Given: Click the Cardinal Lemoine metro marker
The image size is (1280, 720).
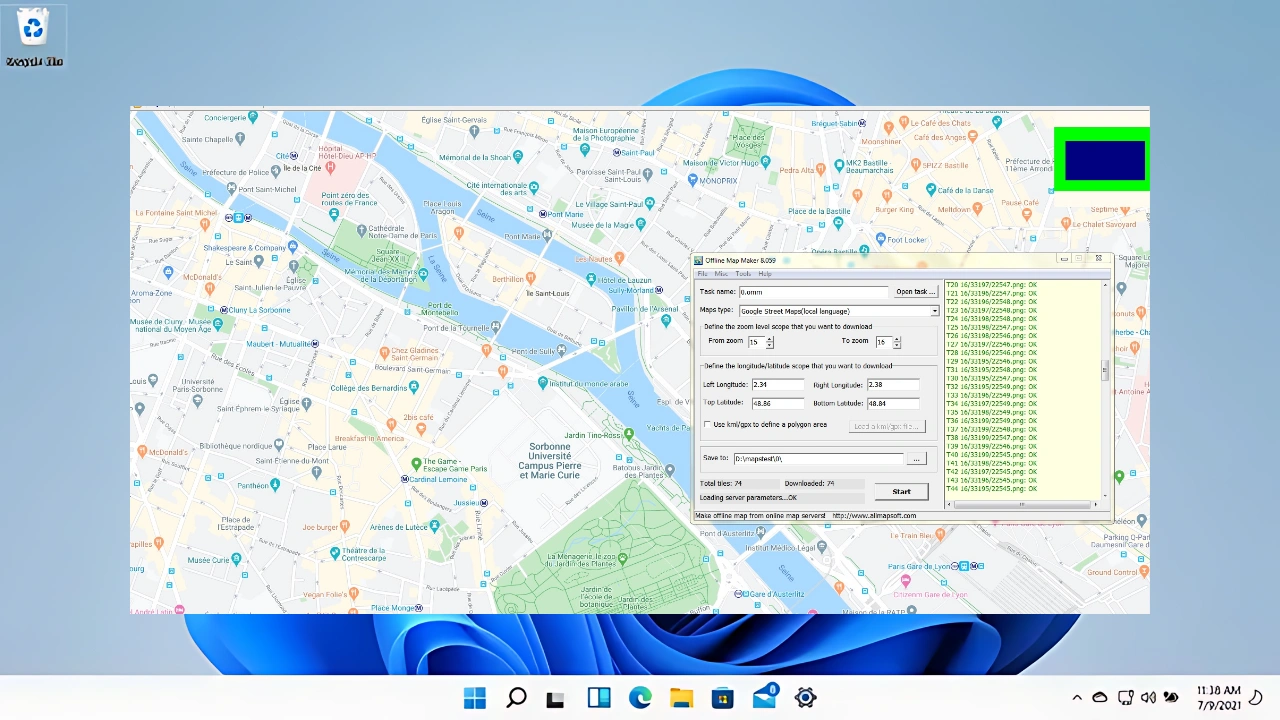Looking at the screenshot, I should (x=404, y=478).
